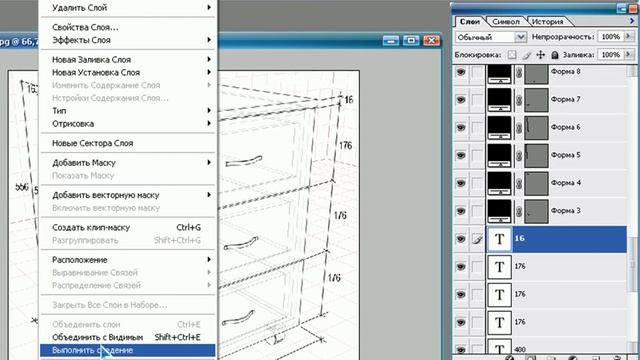Hide the Форма 8 layer
Image resolution: width=640 pixels, height=360 pixels.
coord(461,72)
